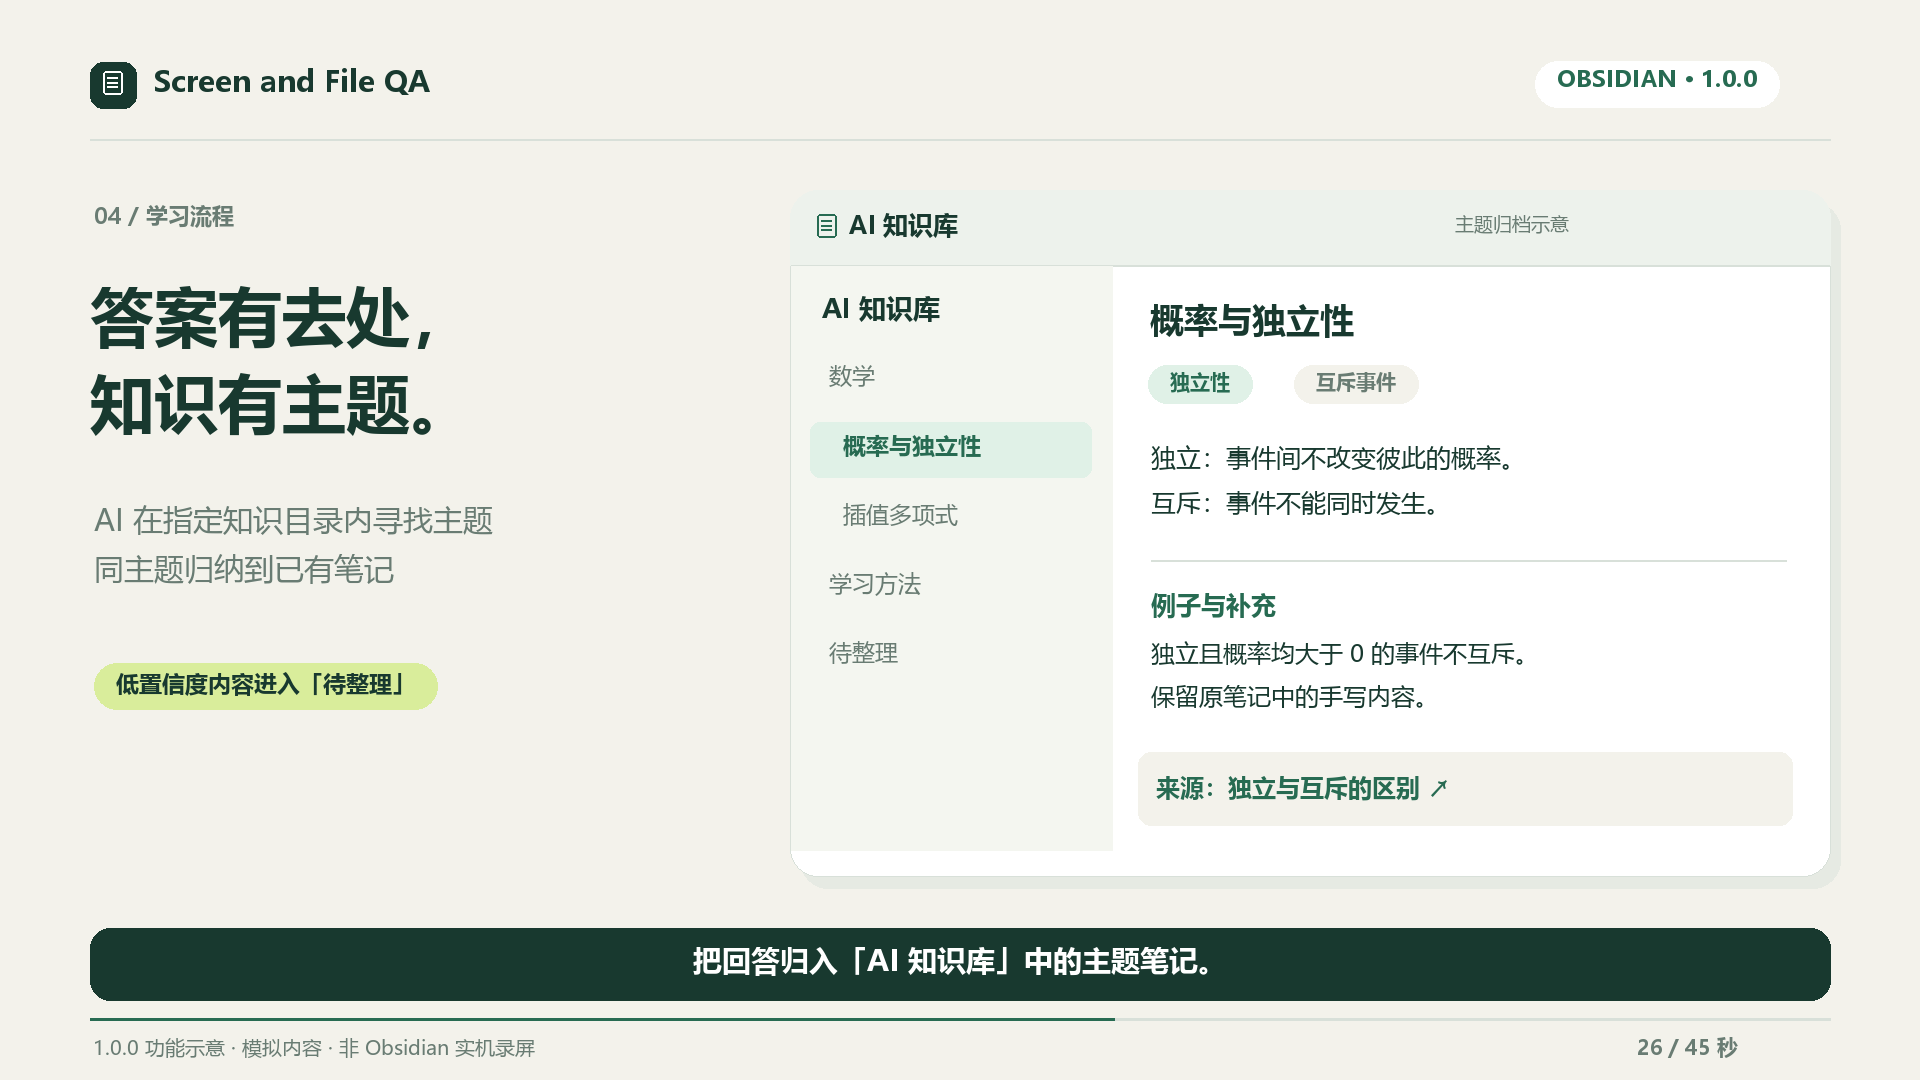
Task: Click the headline 知识有主题。
Action: tap(264, 406)
